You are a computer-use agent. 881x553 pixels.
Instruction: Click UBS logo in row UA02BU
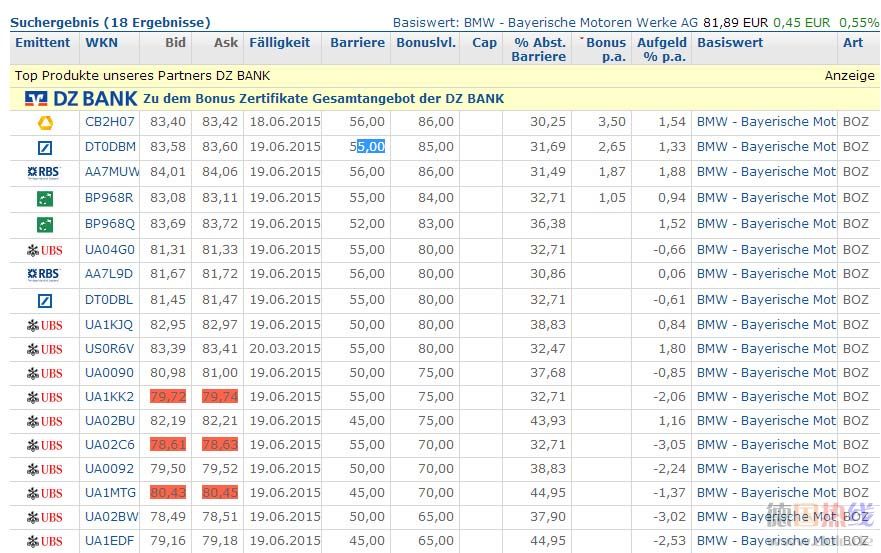point(45,421)
